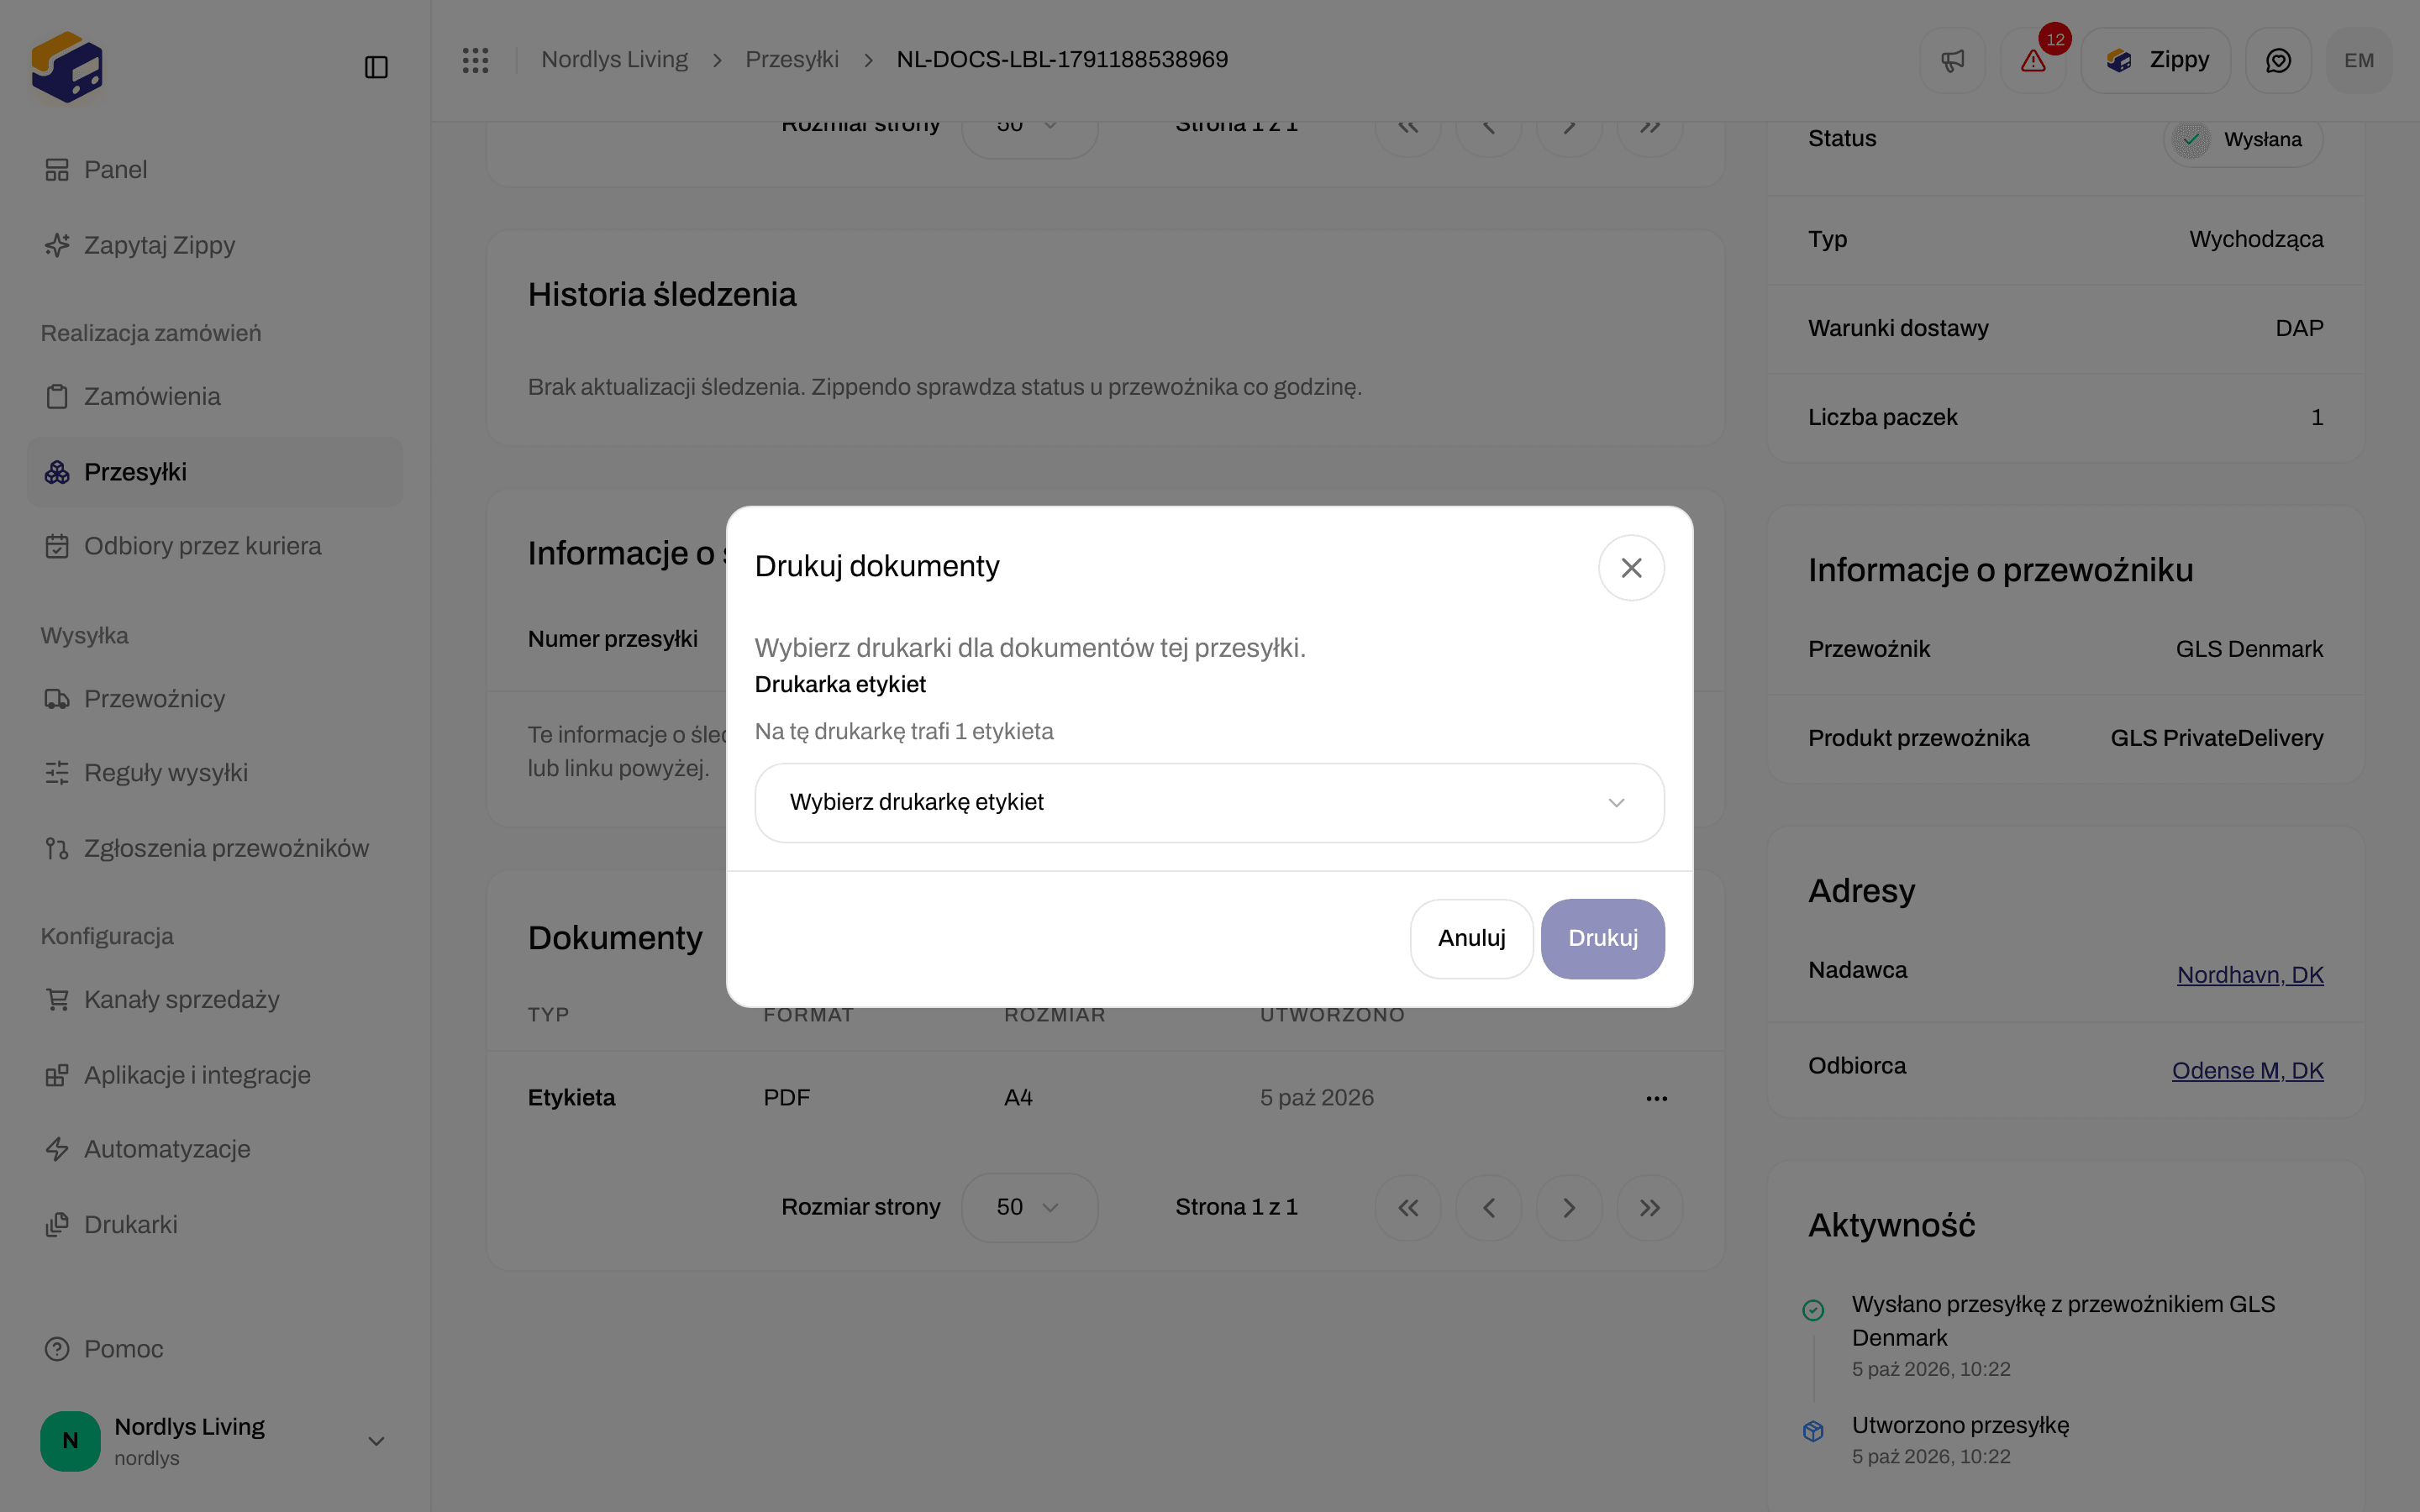Image resolution: width=2420 pixels, height=1512 pixels.
Task: Open the apps grid icon
Action: click(476, 60)
